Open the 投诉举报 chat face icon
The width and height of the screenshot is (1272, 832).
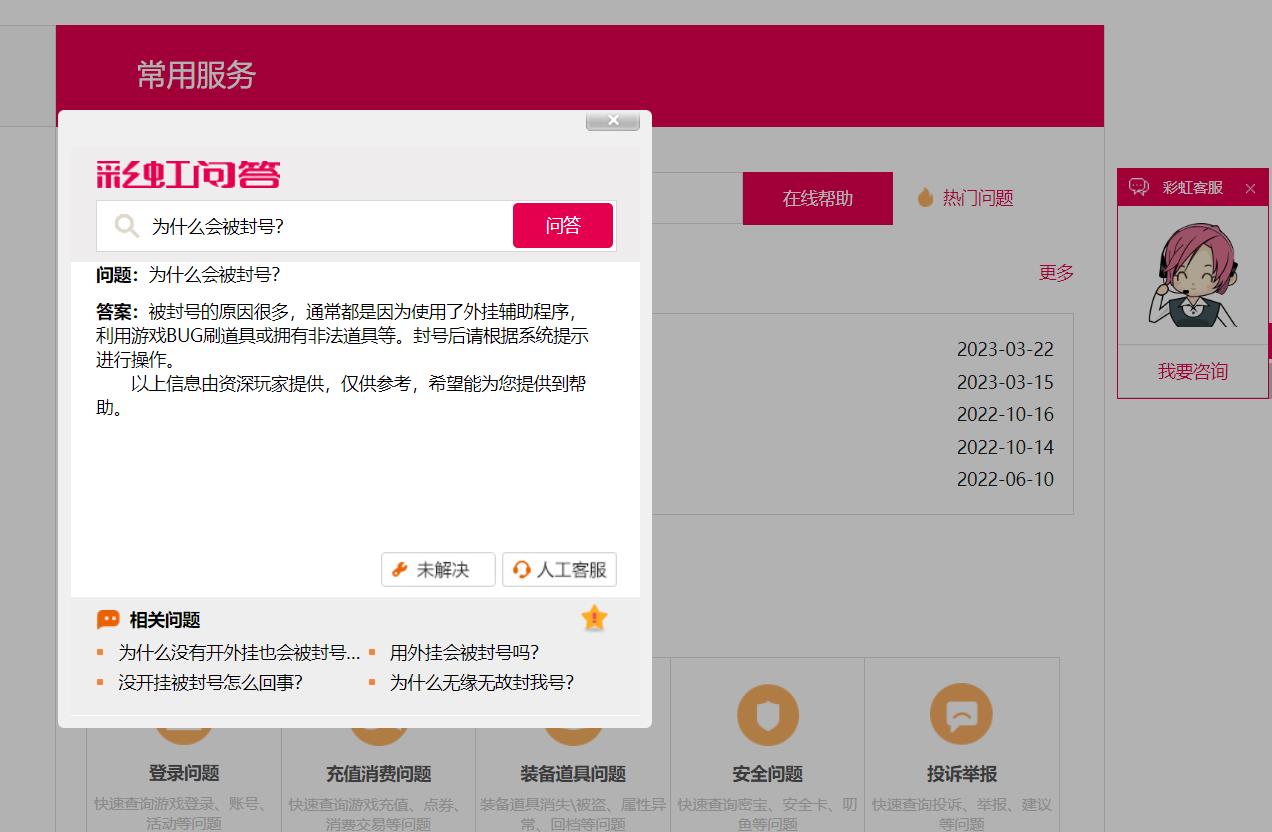961,714
